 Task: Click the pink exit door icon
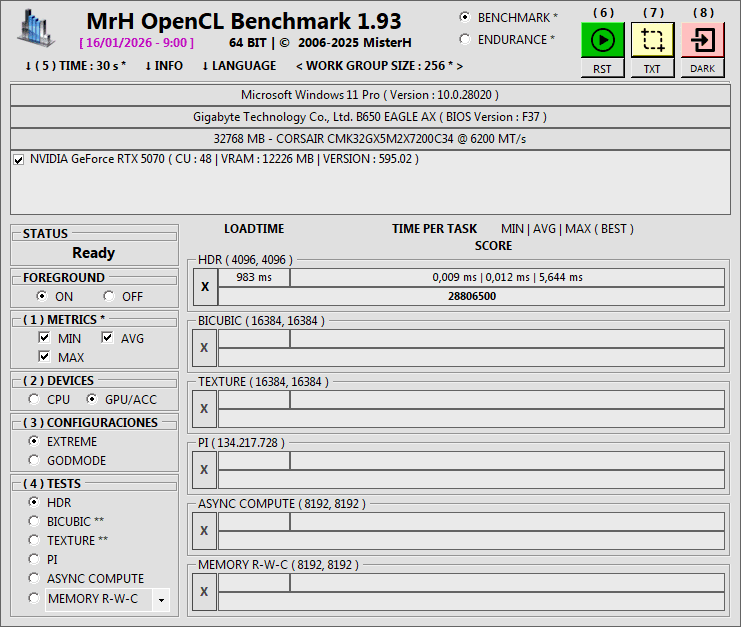tap(703, 40)
